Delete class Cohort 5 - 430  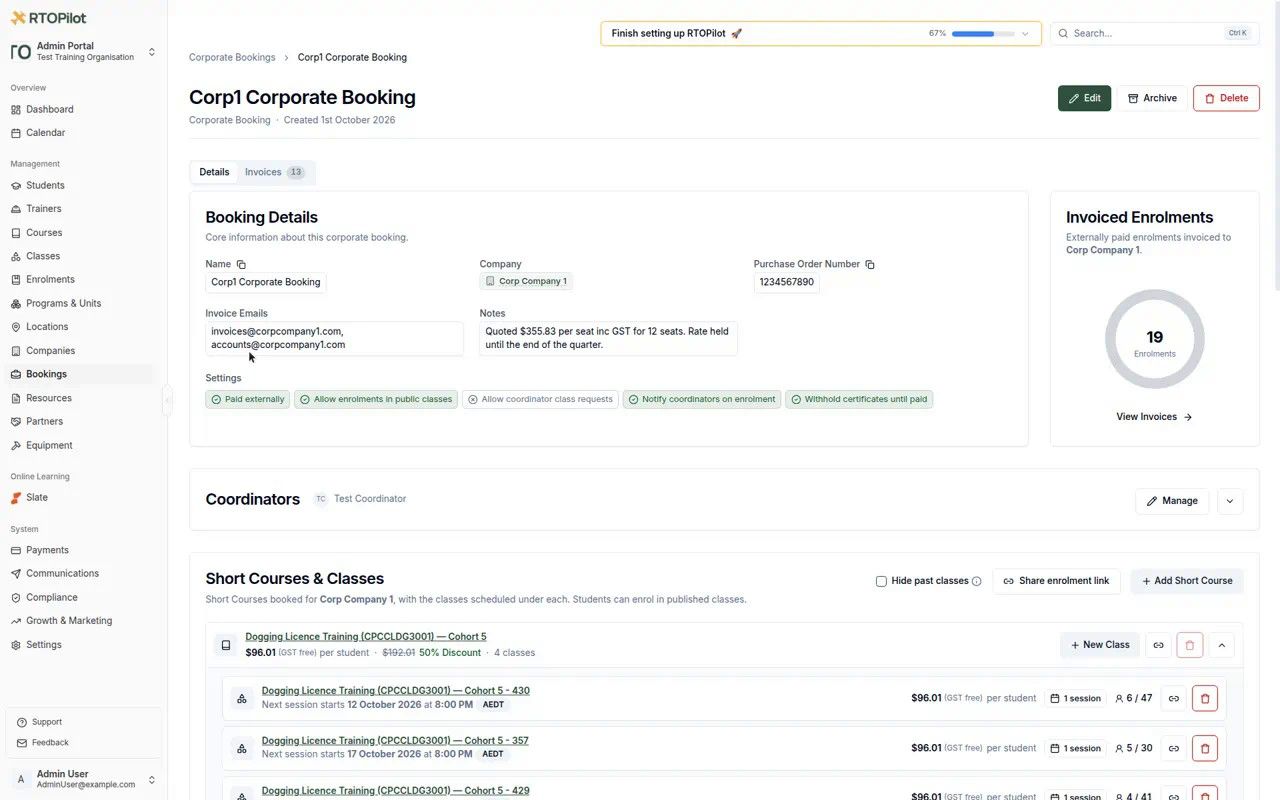(1205, 698)
